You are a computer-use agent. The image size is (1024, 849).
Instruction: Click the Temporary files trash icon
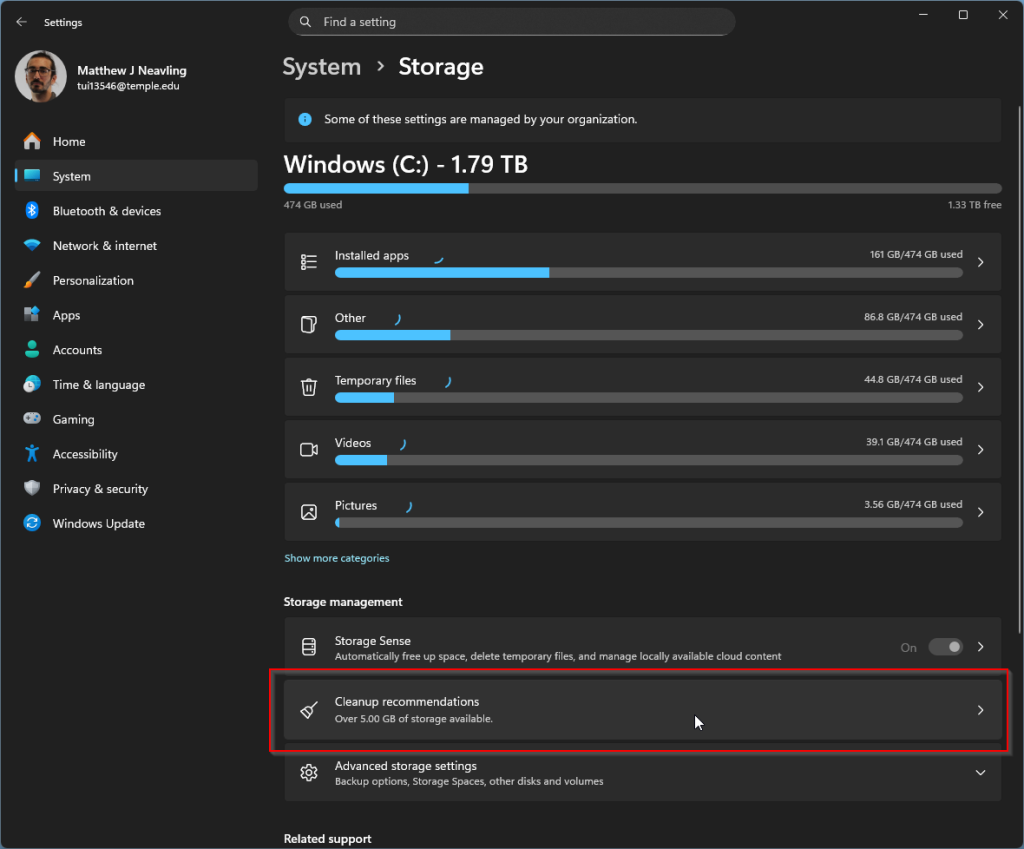click(x=309, y=387)
